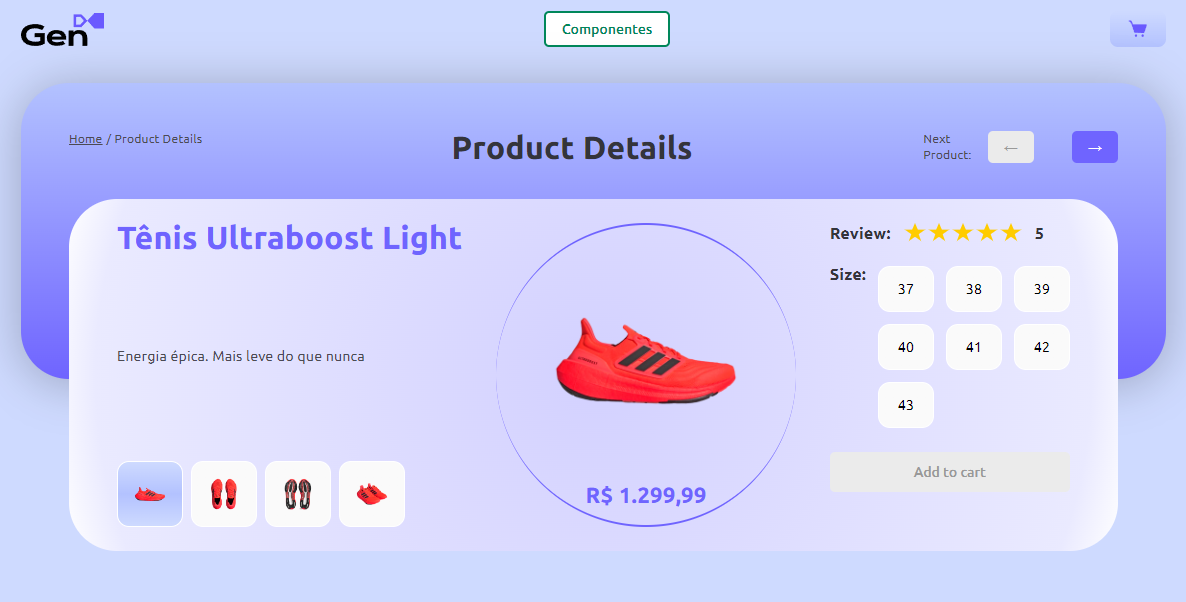Click the Add to cart button
This screenshot has width=1186, height=602.
coord(950,472)
